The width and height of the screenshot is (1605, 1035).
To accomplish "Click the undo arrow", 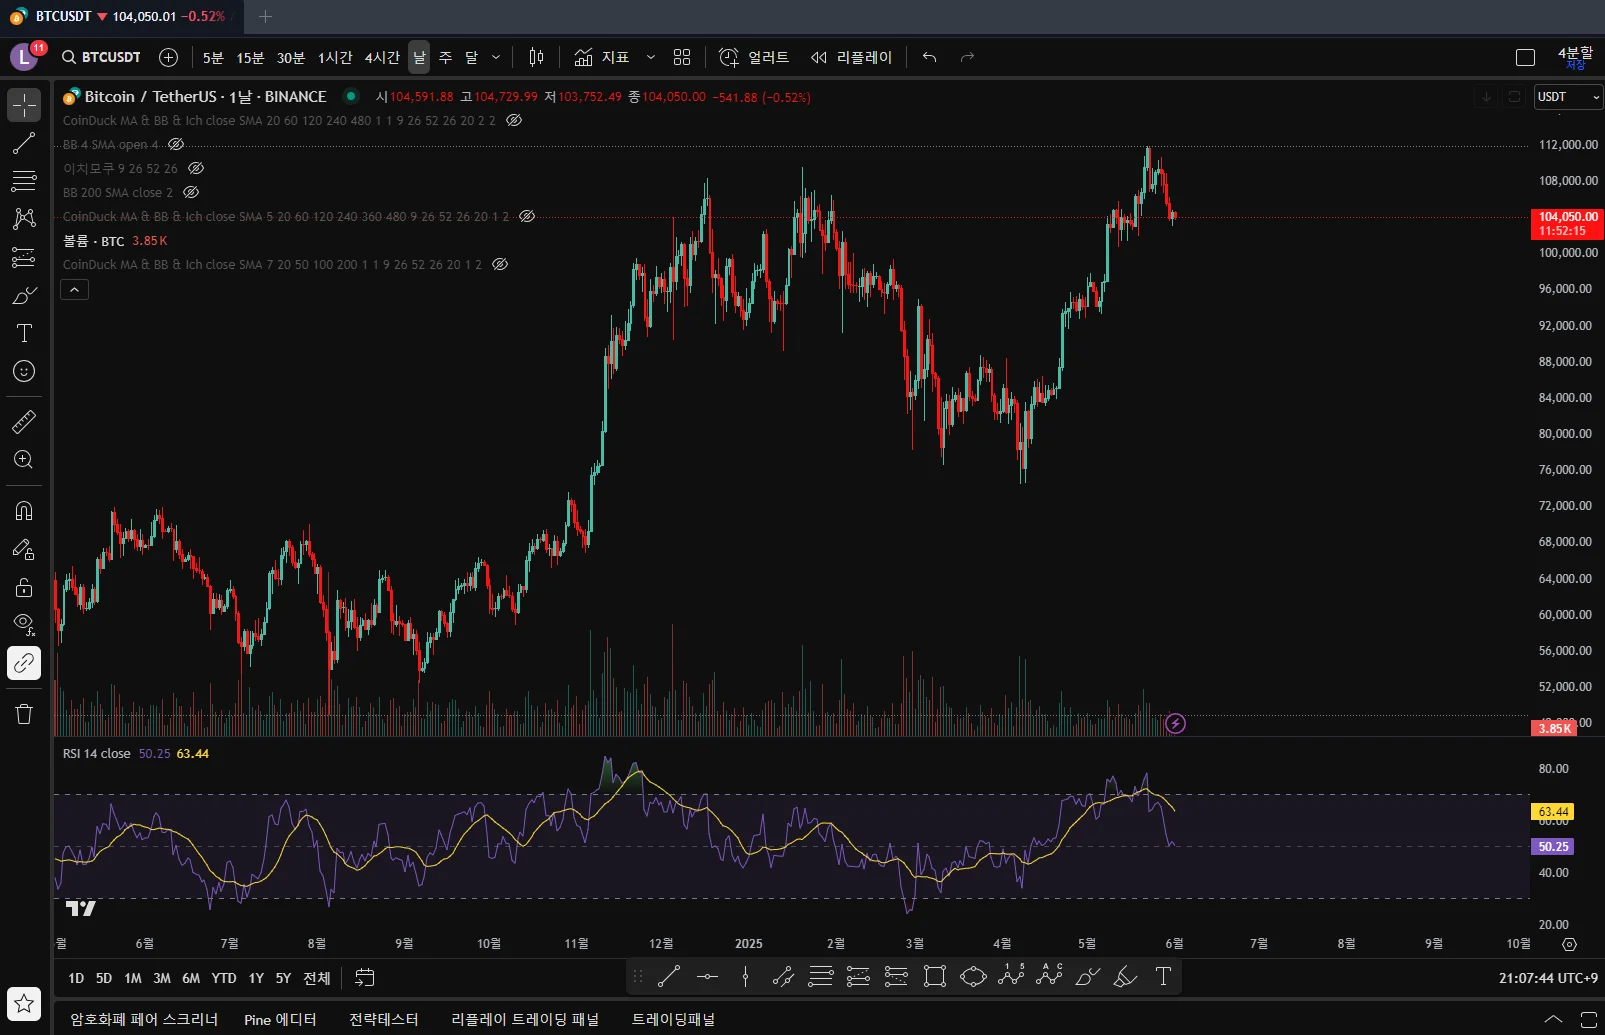I will (929, 57).
